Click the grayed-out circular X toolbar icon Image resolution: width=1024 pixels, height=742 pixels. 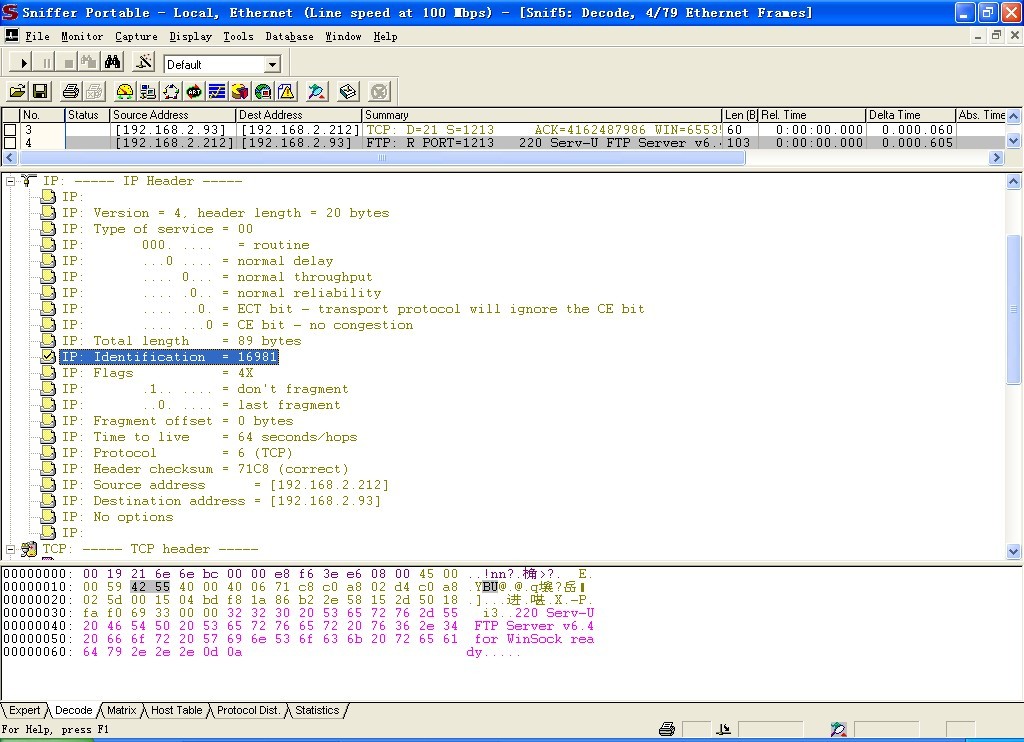click(x=379, y=91)
